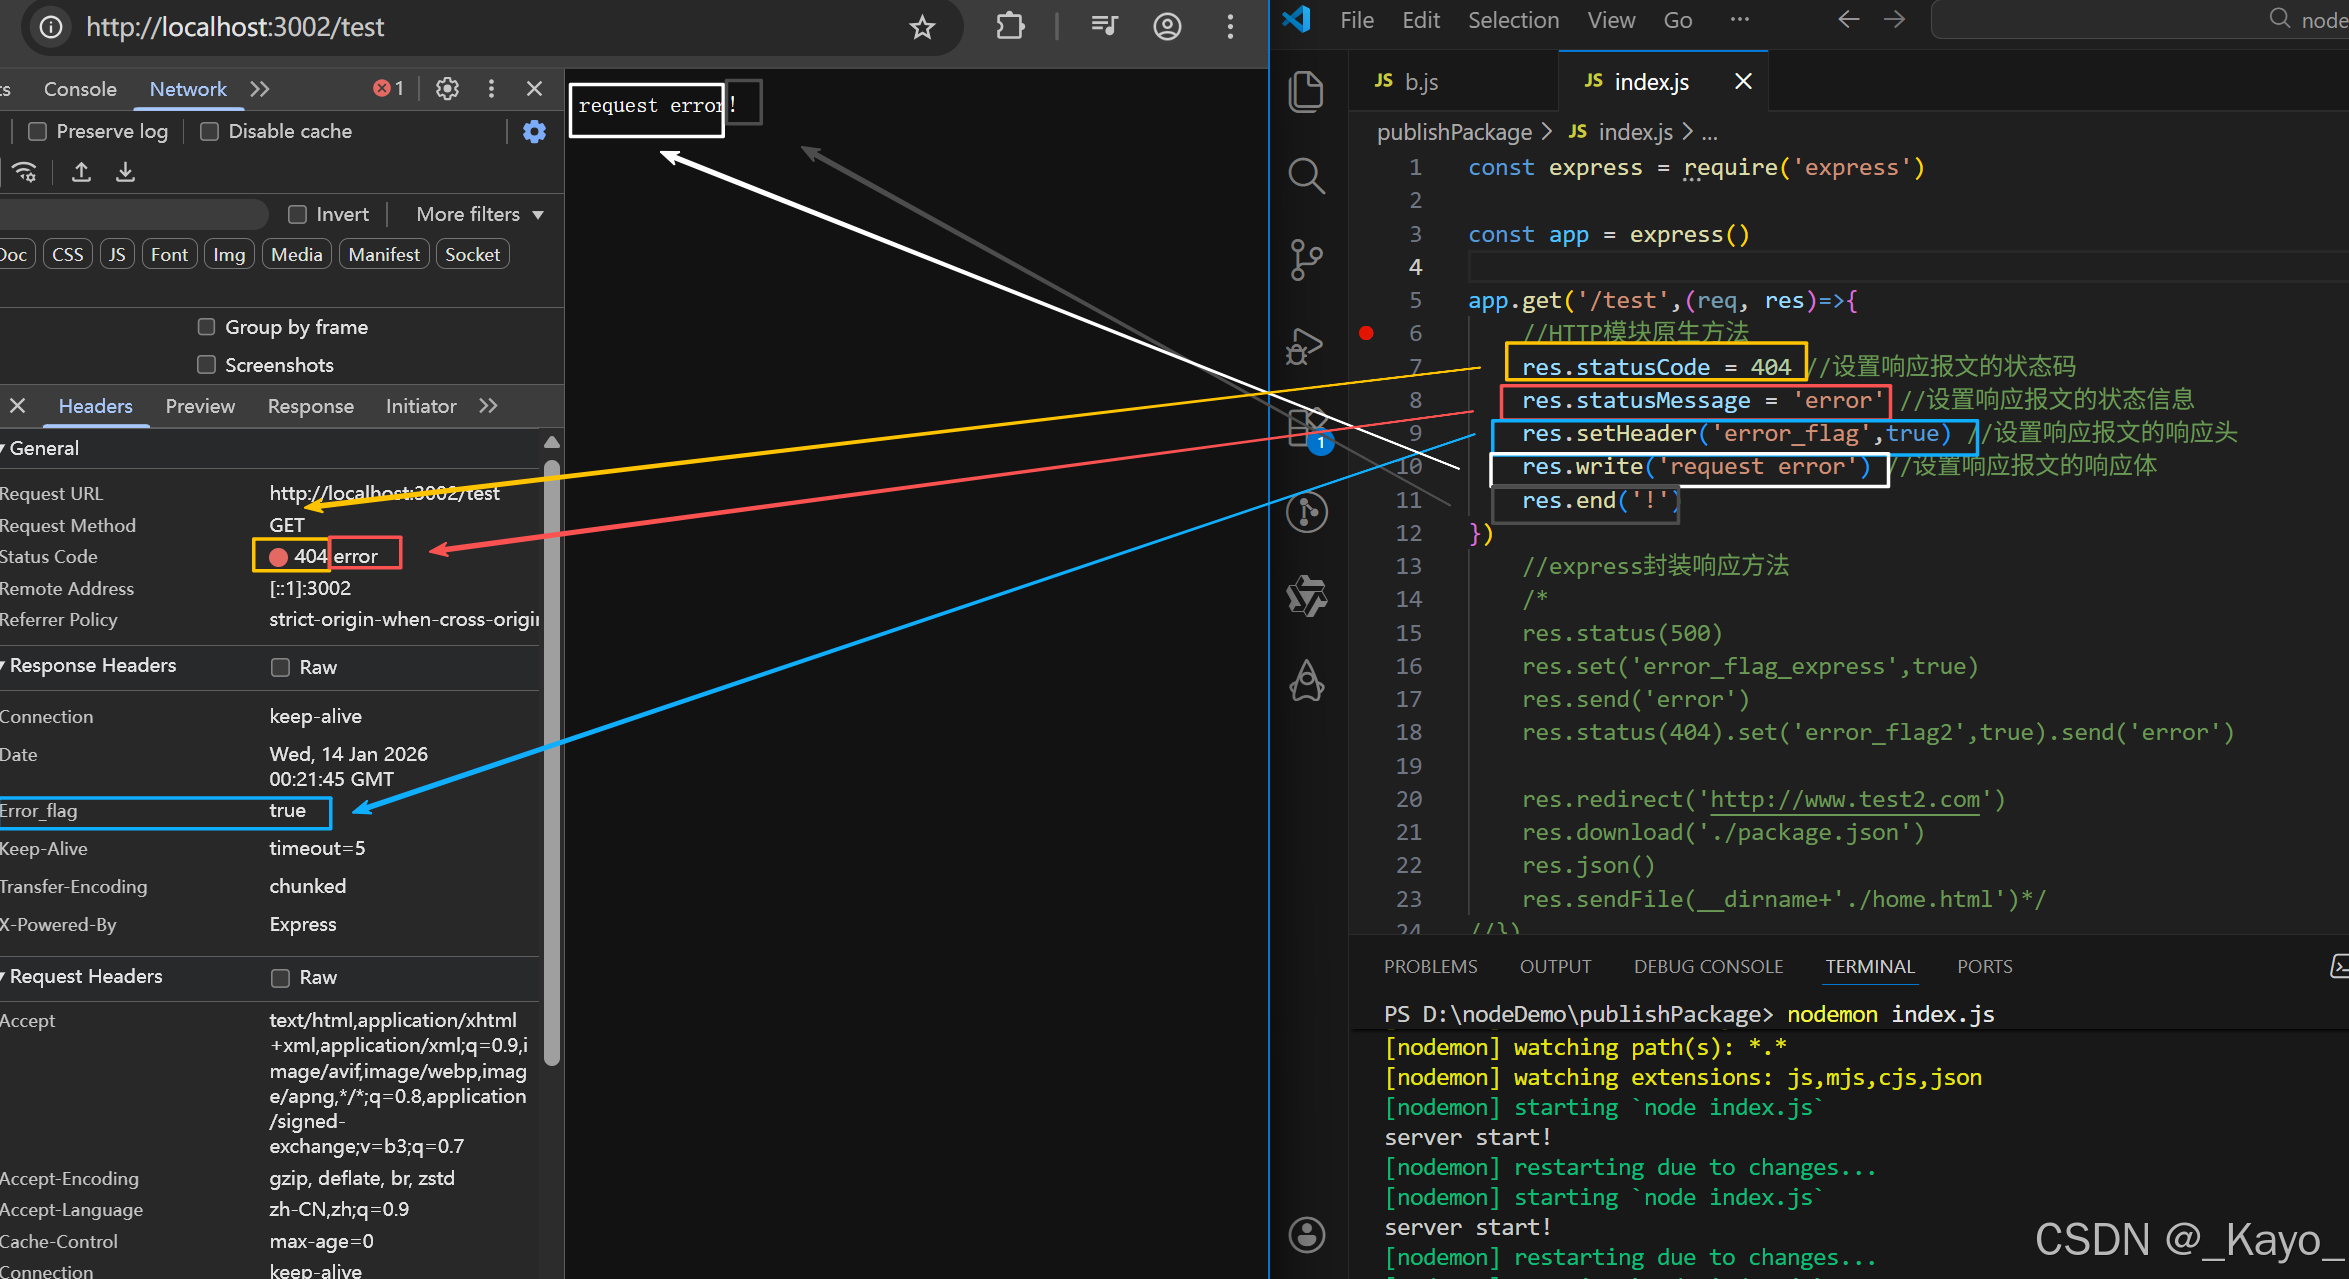Select the Font filter button
The image size is (2349, 1279).
[x=169, y=254]
